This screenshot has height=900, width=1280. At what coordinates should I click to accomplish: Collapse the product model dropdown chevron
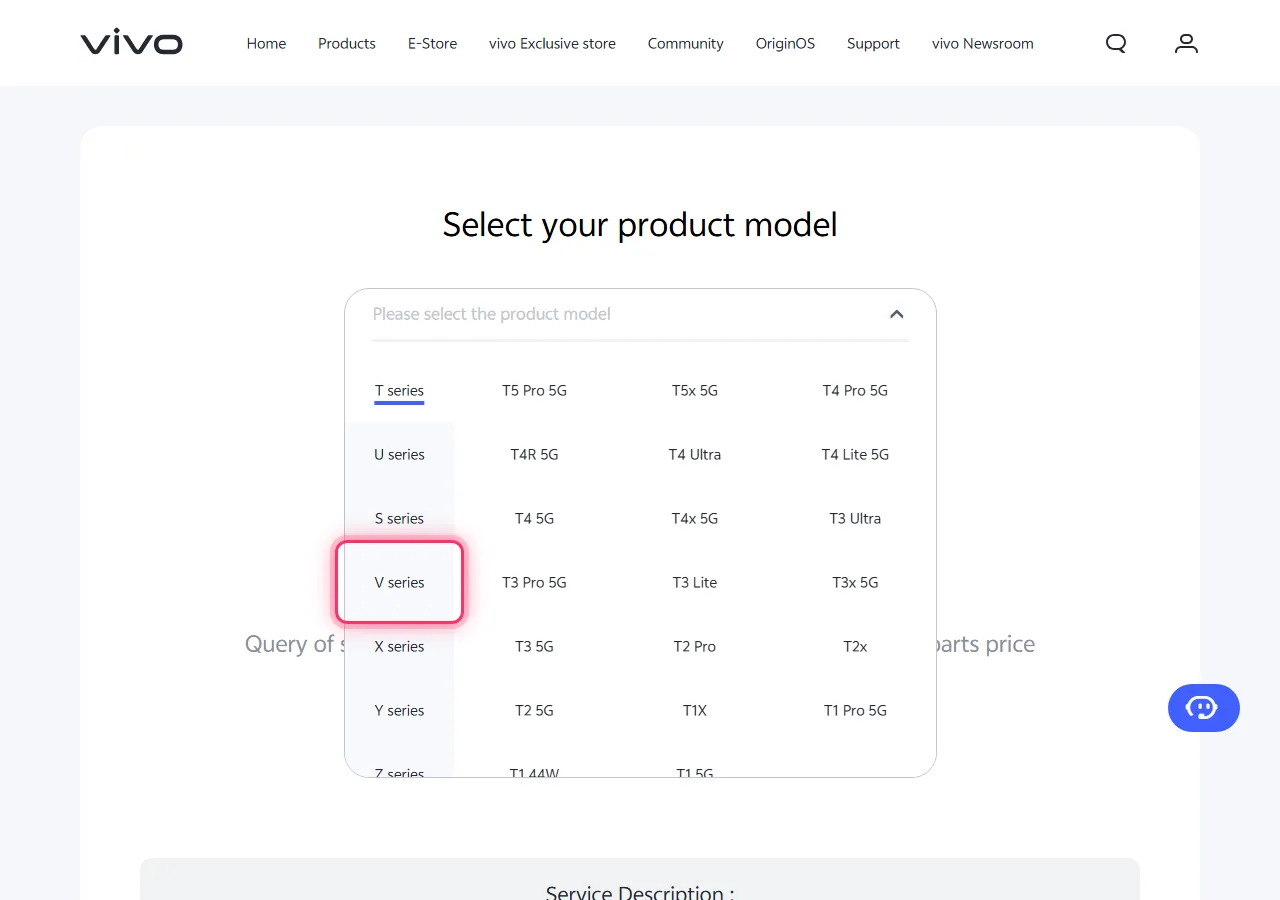tap(897, 314)
